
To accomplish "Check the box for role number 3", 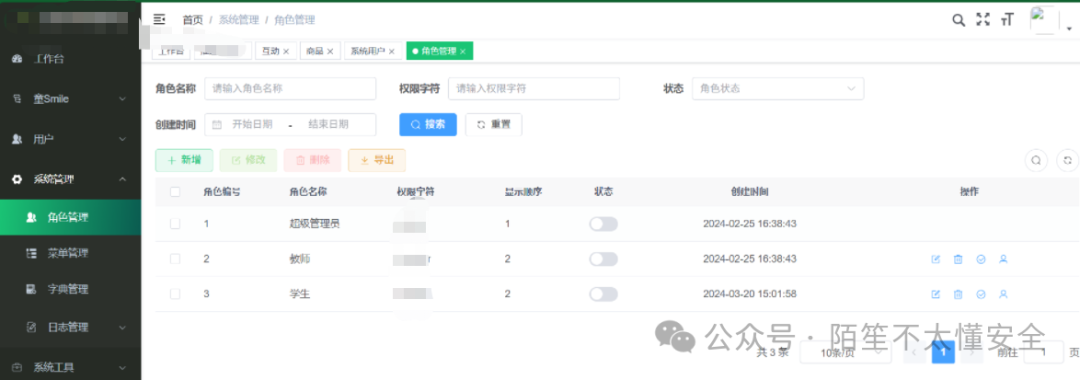I will [175, 294].
